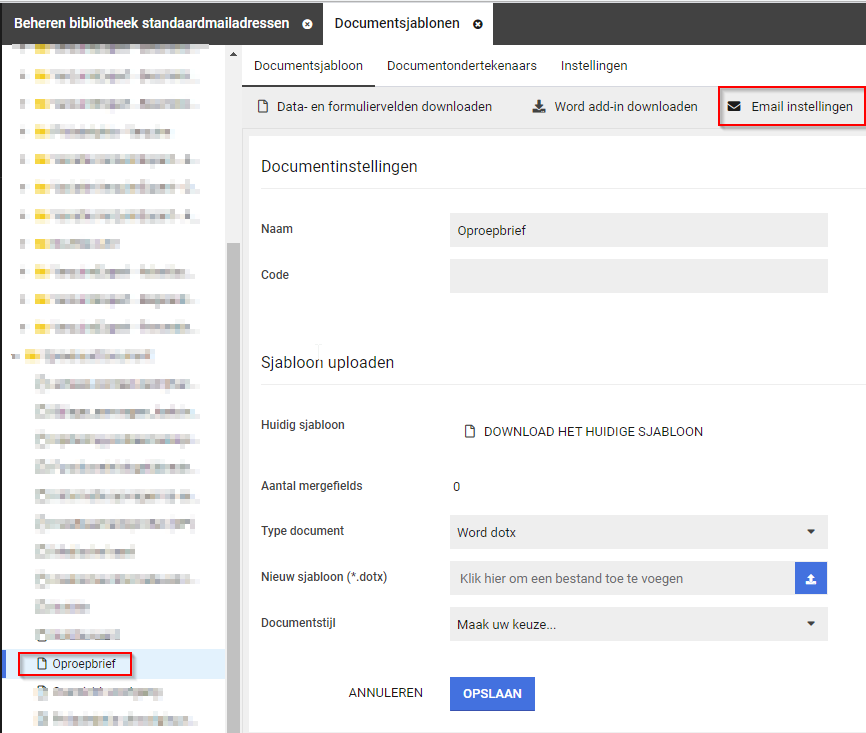This screenshot has height=733, width=866.
Task: Open the Documentstijl dropdown
Action: tap(810, 624)
